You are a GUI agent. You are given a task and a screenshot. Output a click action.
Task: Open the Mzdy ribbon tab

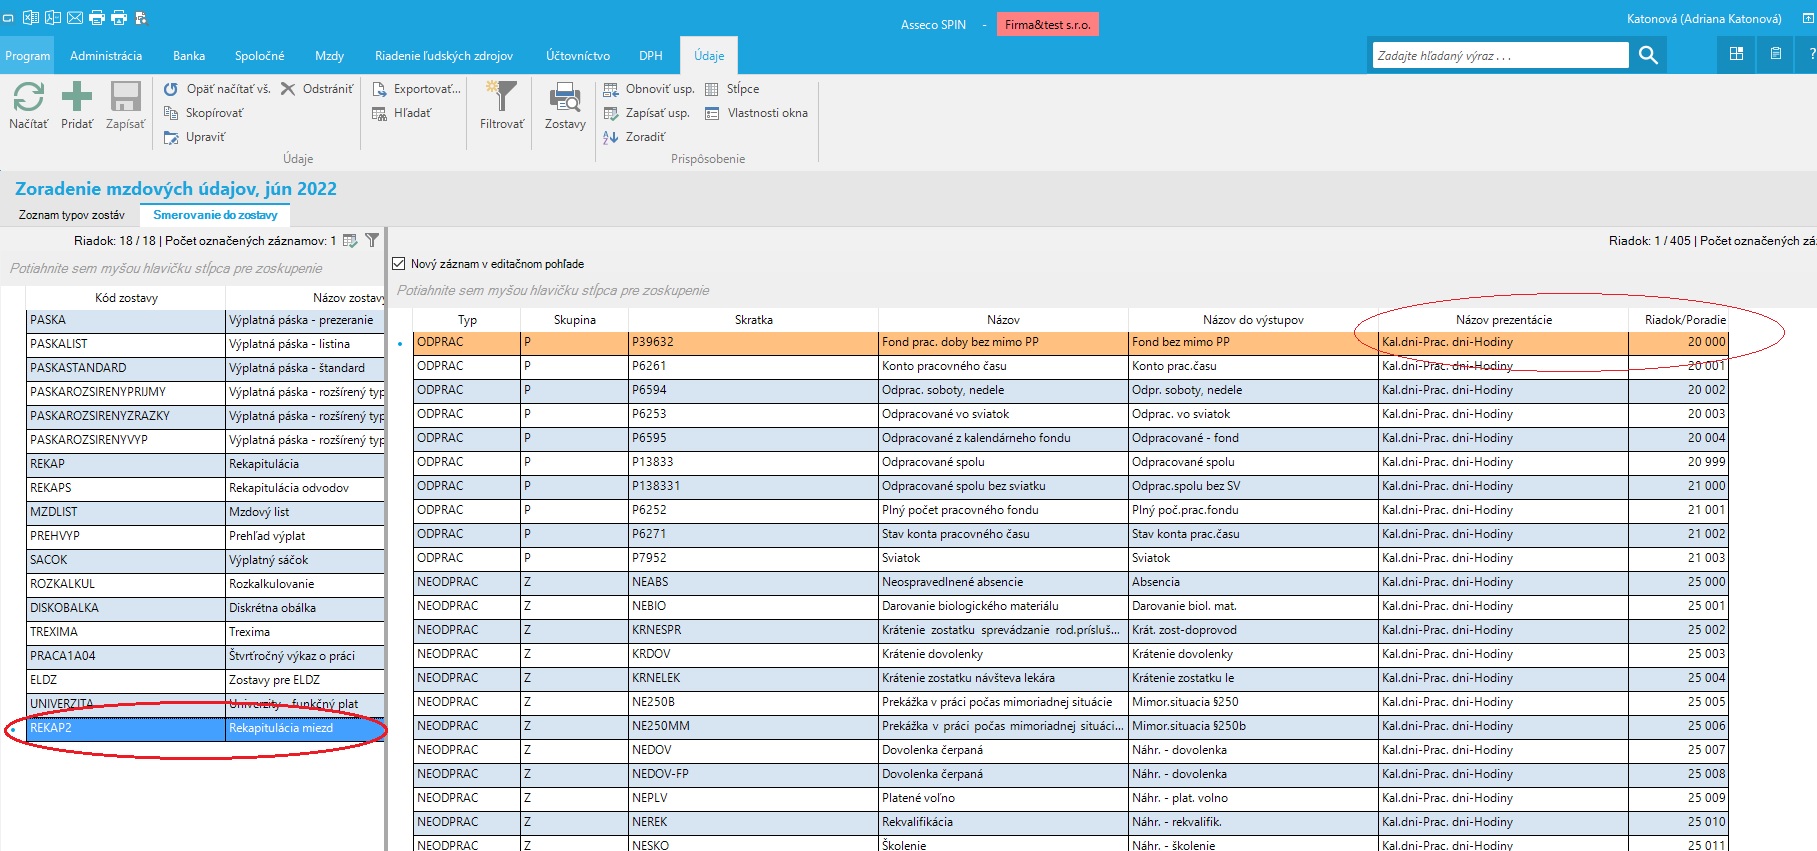click(x=329, y=56)
